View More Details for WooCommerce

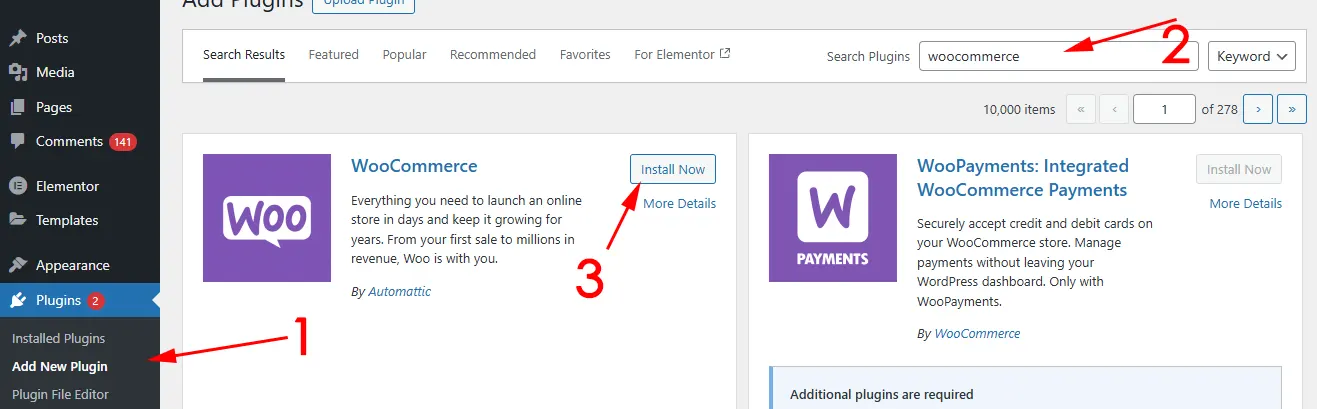point(680,203)
